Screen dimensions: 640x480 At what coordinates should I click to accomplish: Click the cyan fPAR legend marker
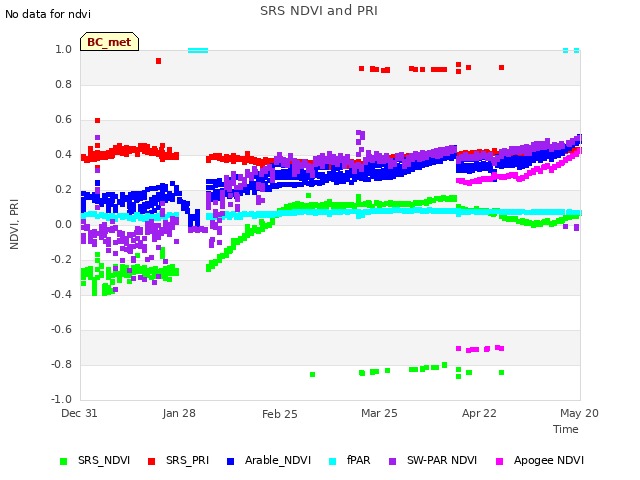pyautogui.click(x=333, y=461)
